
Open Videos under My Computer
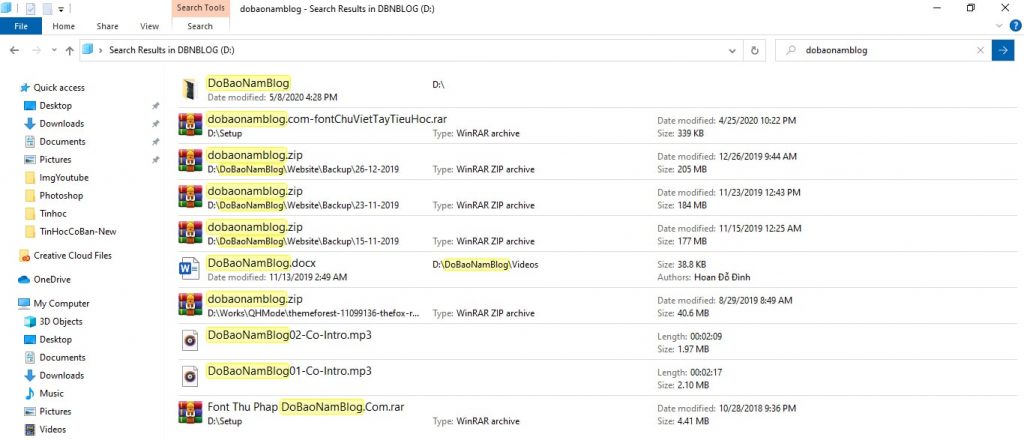coord(53,430)
